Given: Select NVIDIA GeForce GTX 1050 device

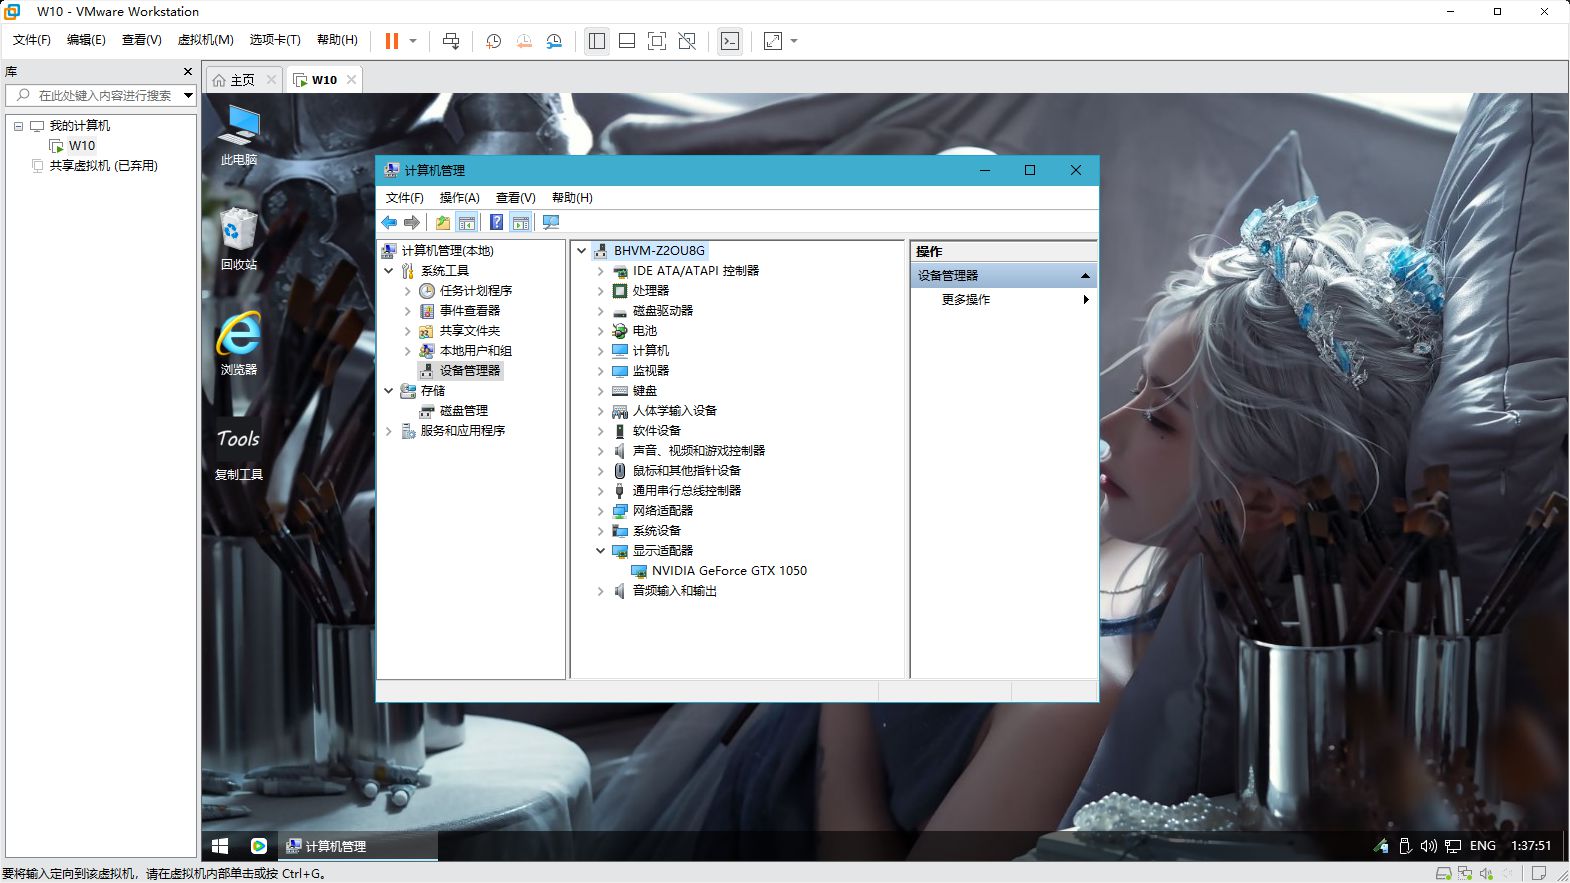Looking at the screenshot, I should (729, 571).
